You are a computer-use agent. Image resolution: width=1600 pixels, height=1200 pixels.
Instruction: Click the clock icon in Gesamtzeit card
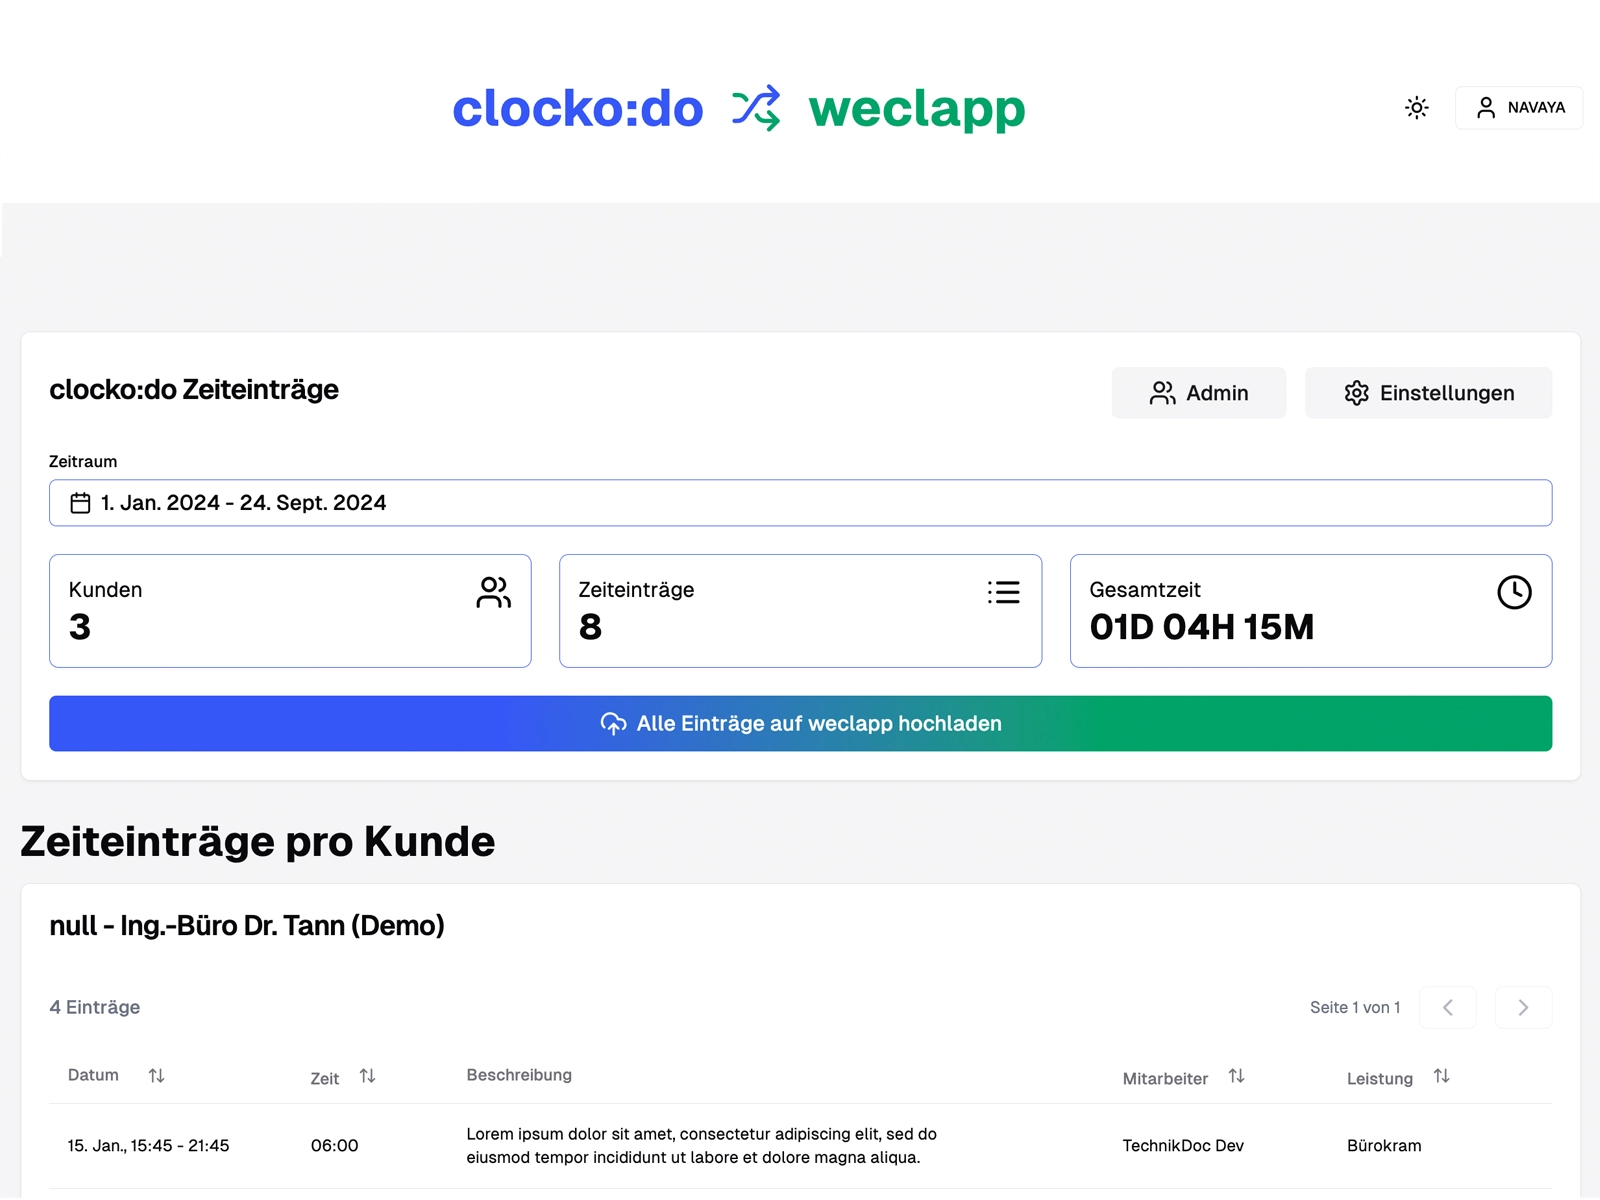(1514, 592)
